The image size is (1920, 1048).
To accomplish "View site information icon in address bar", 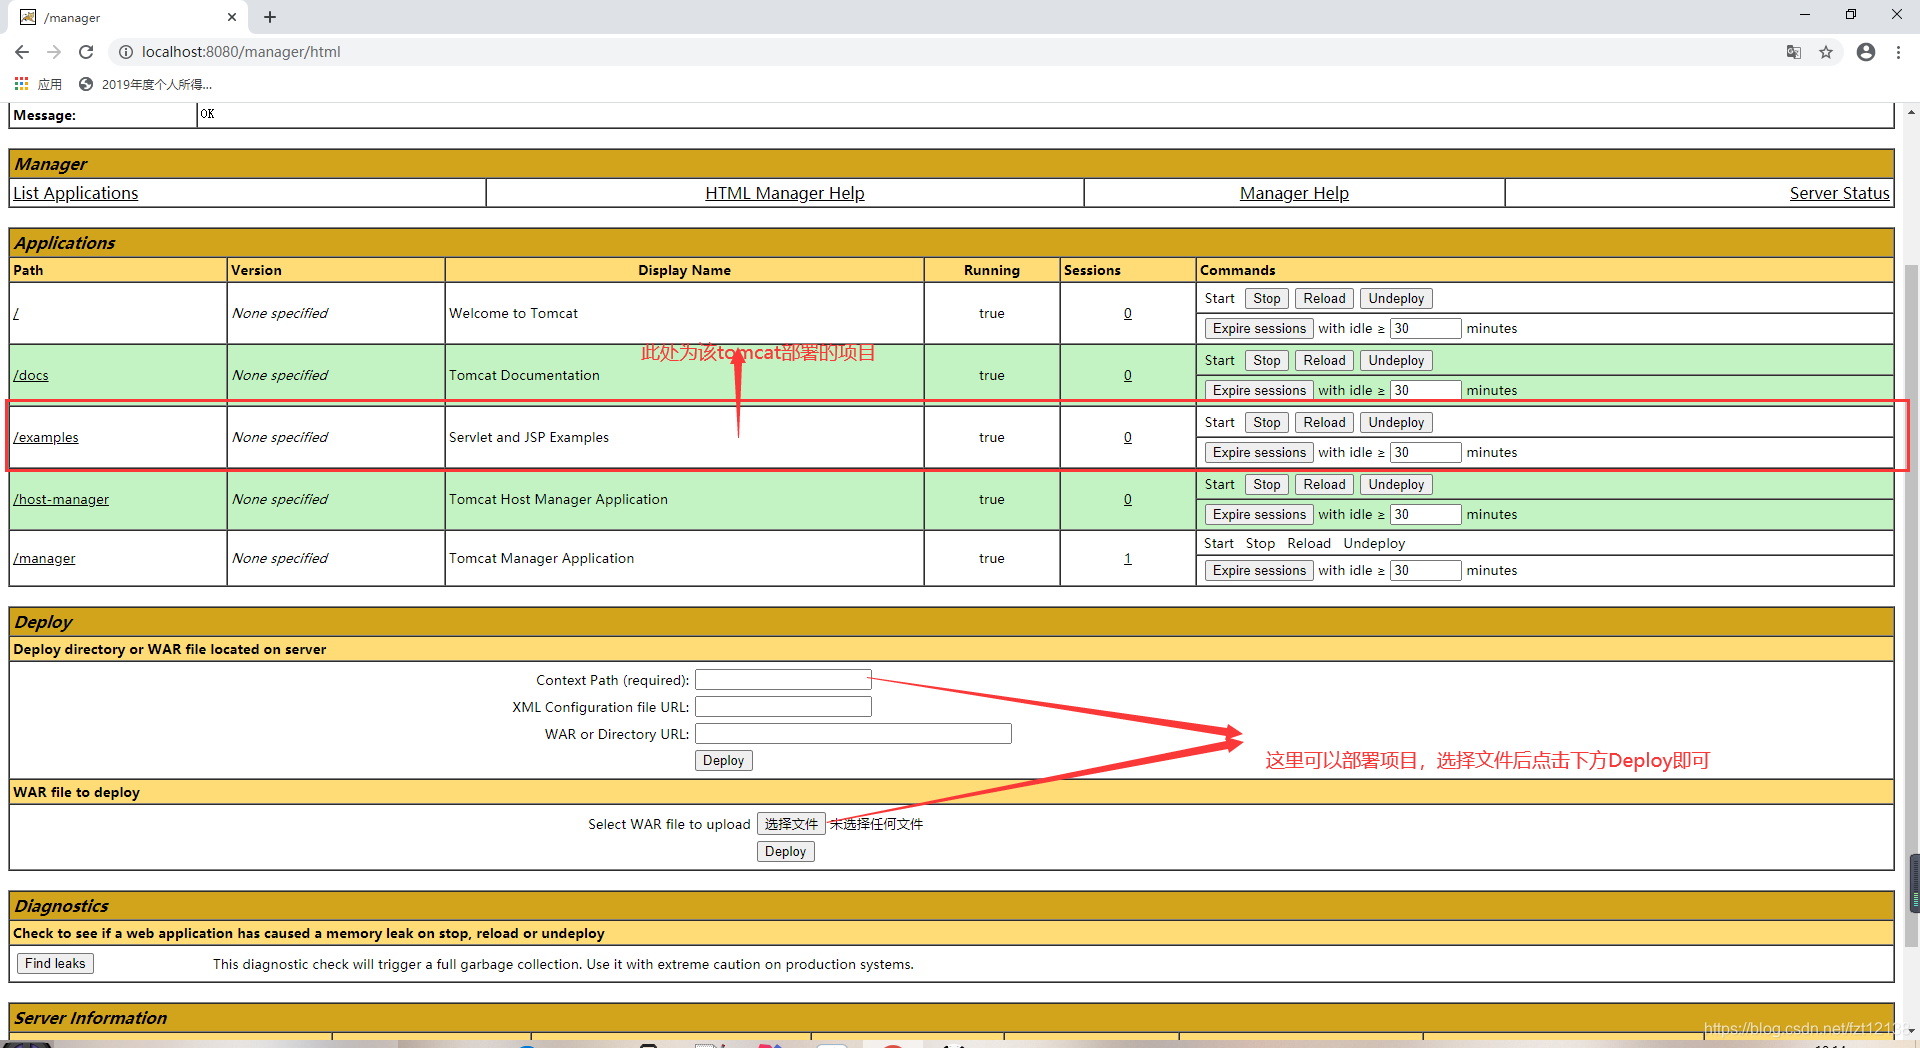I will pyautogui.click(x=126, y=52).
